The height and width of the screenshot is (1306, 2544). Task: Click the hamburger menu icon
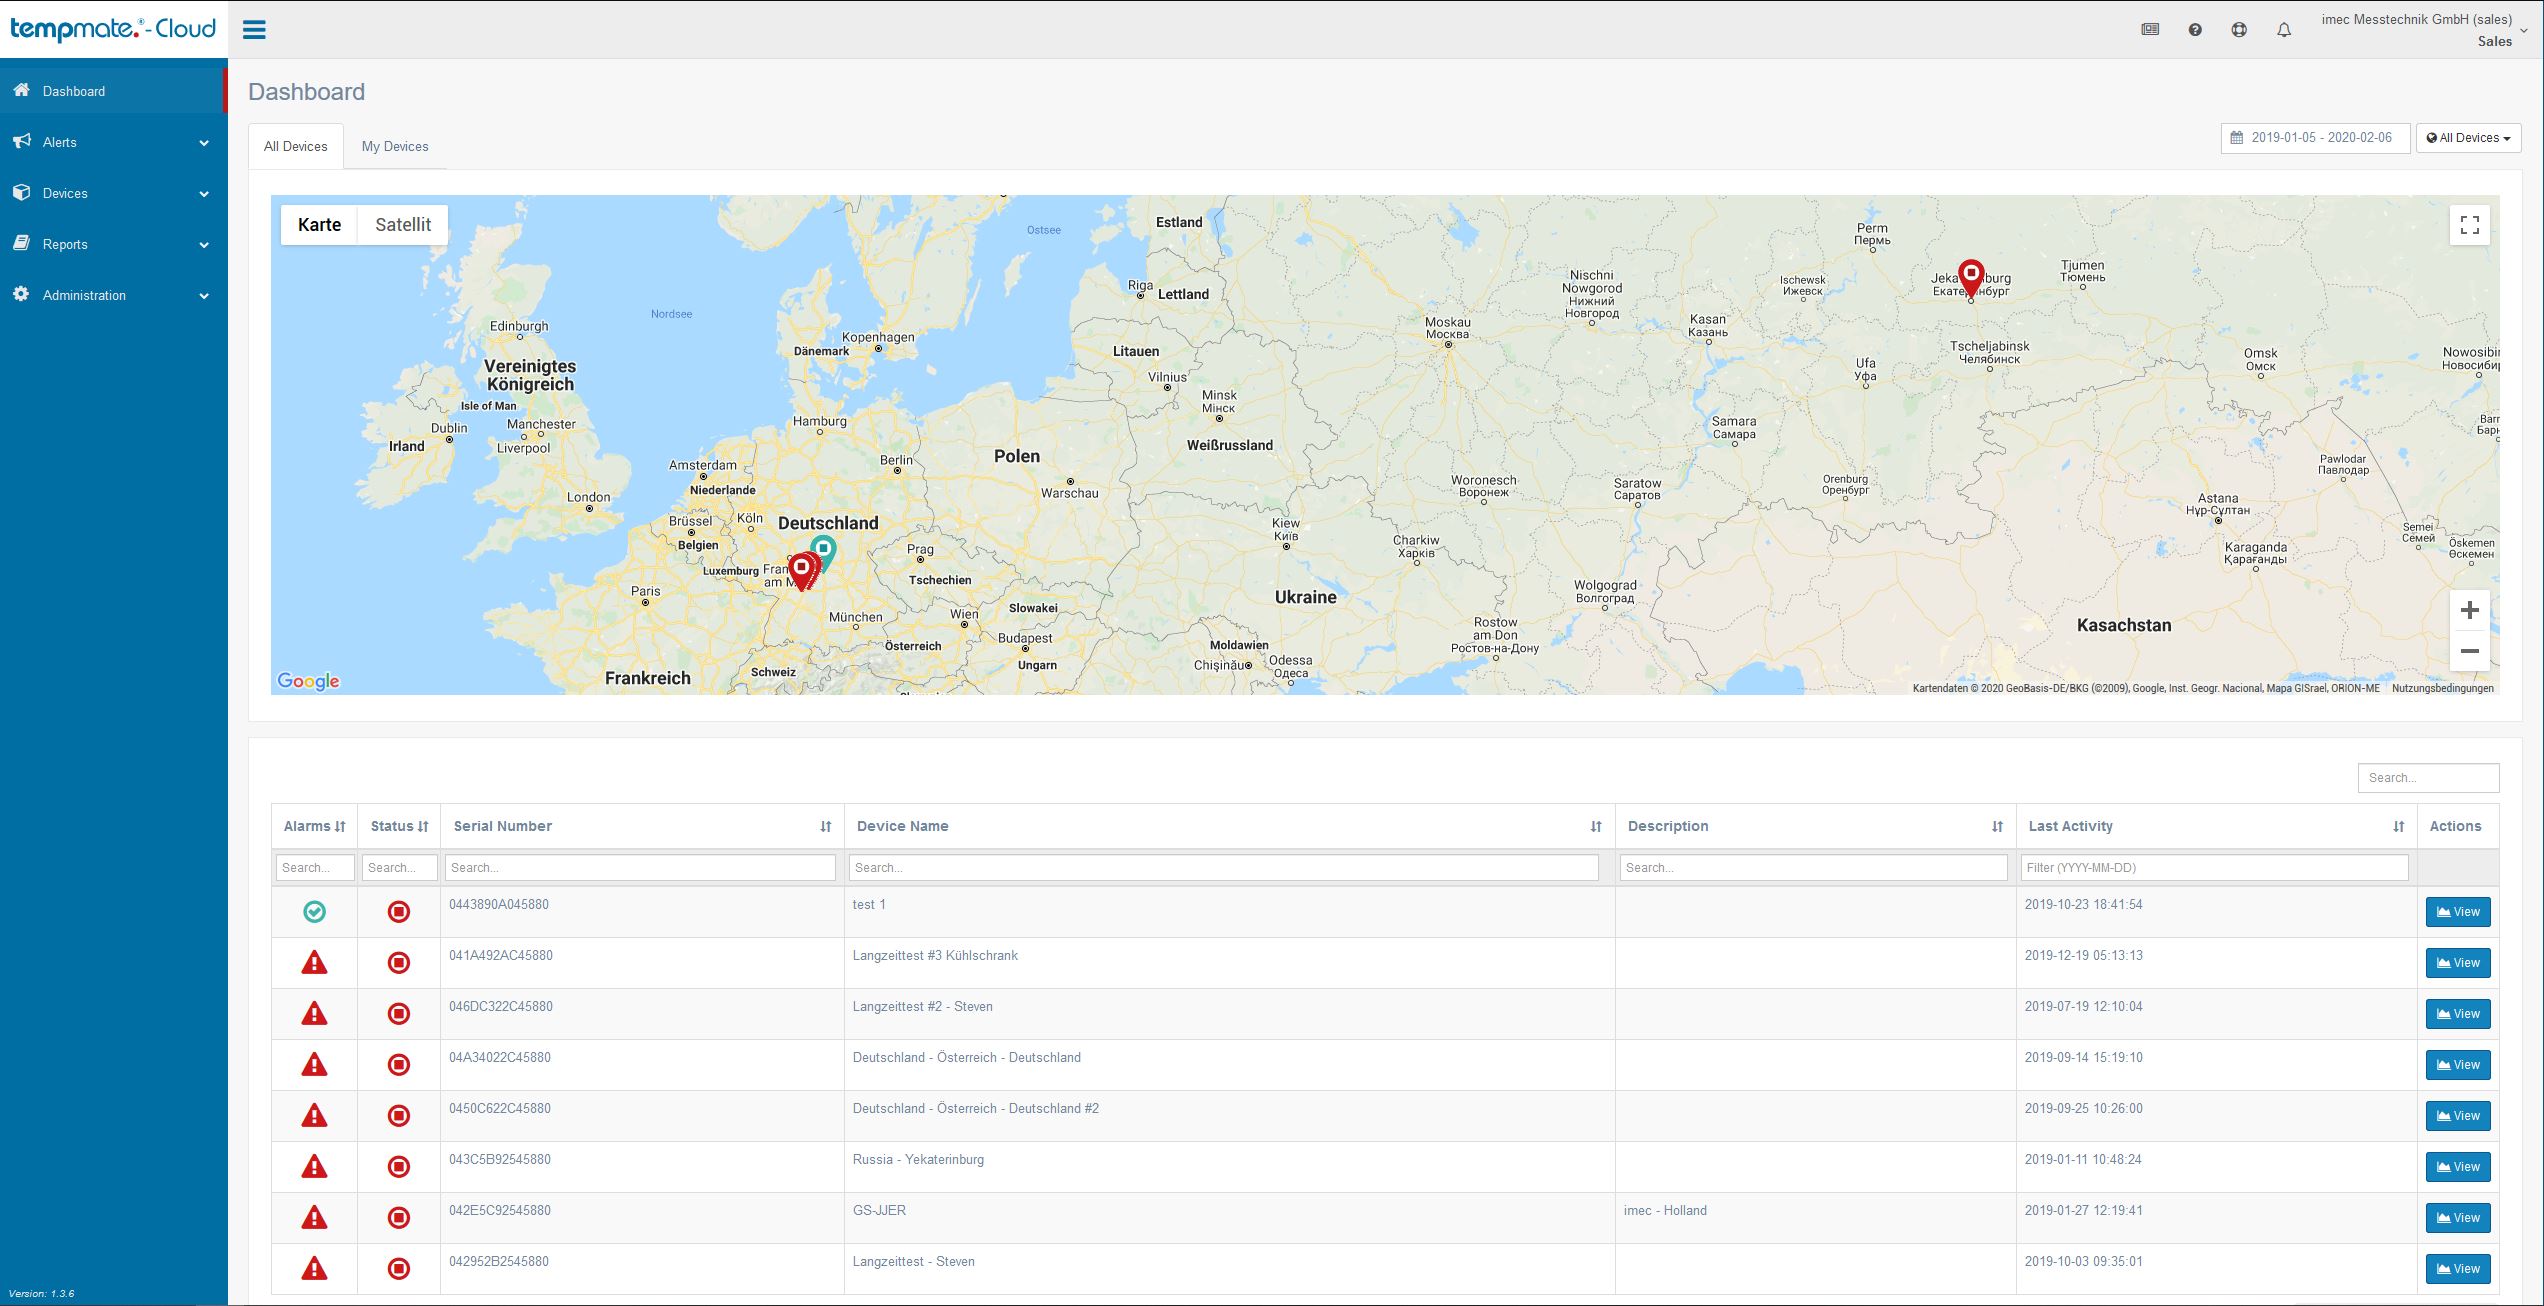pyautogui.click(x=254, y=29)
